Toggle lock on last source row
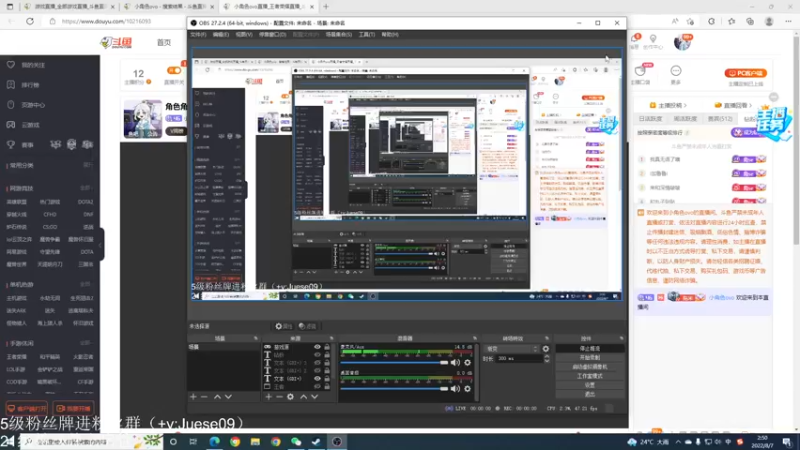The height and width of the screenshot is (450, 800). tap(327, 387)
